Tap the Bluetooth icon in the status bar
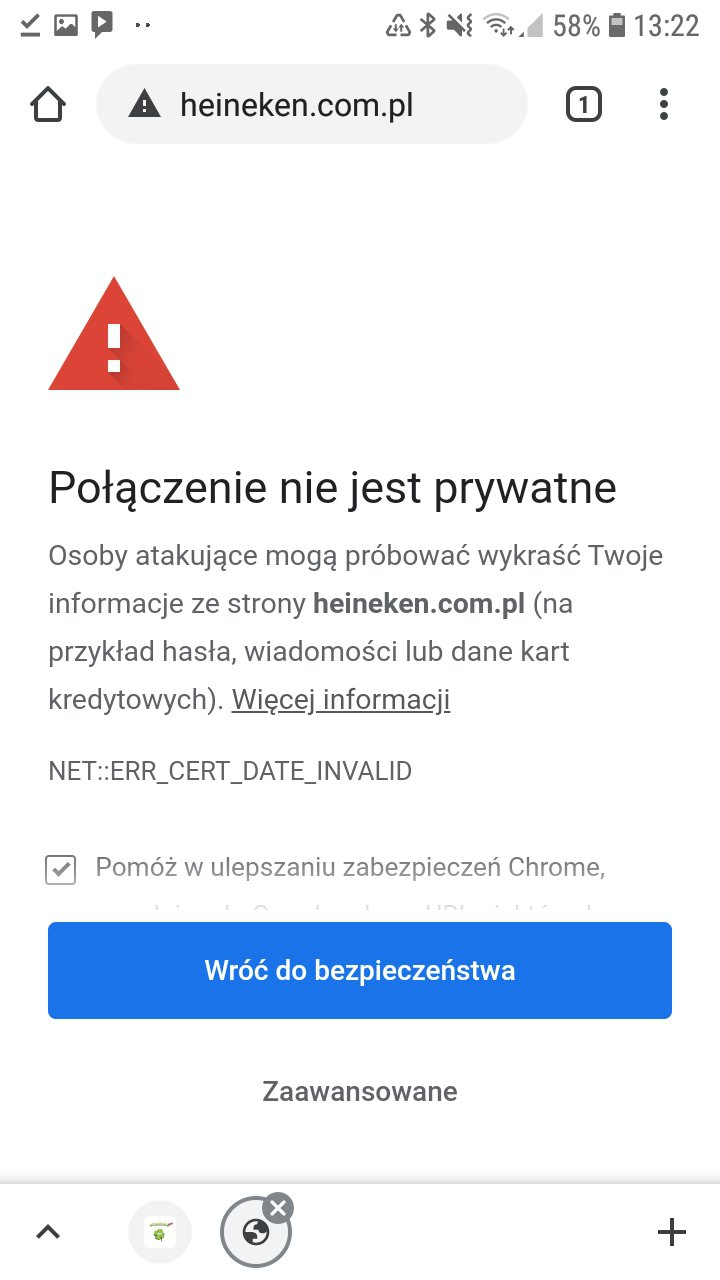Image resolution: width=720 pixels, height=1280 pixels. [x=428, y=26]
